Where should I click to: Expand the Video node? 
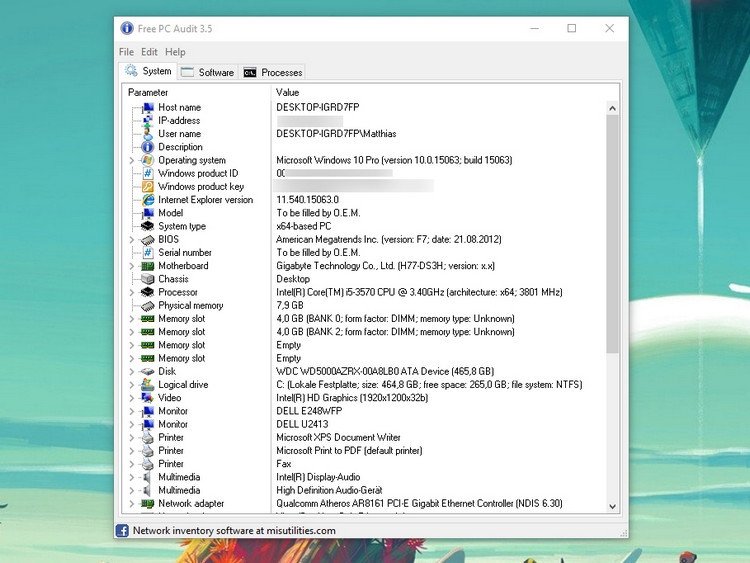click(132, 397)
